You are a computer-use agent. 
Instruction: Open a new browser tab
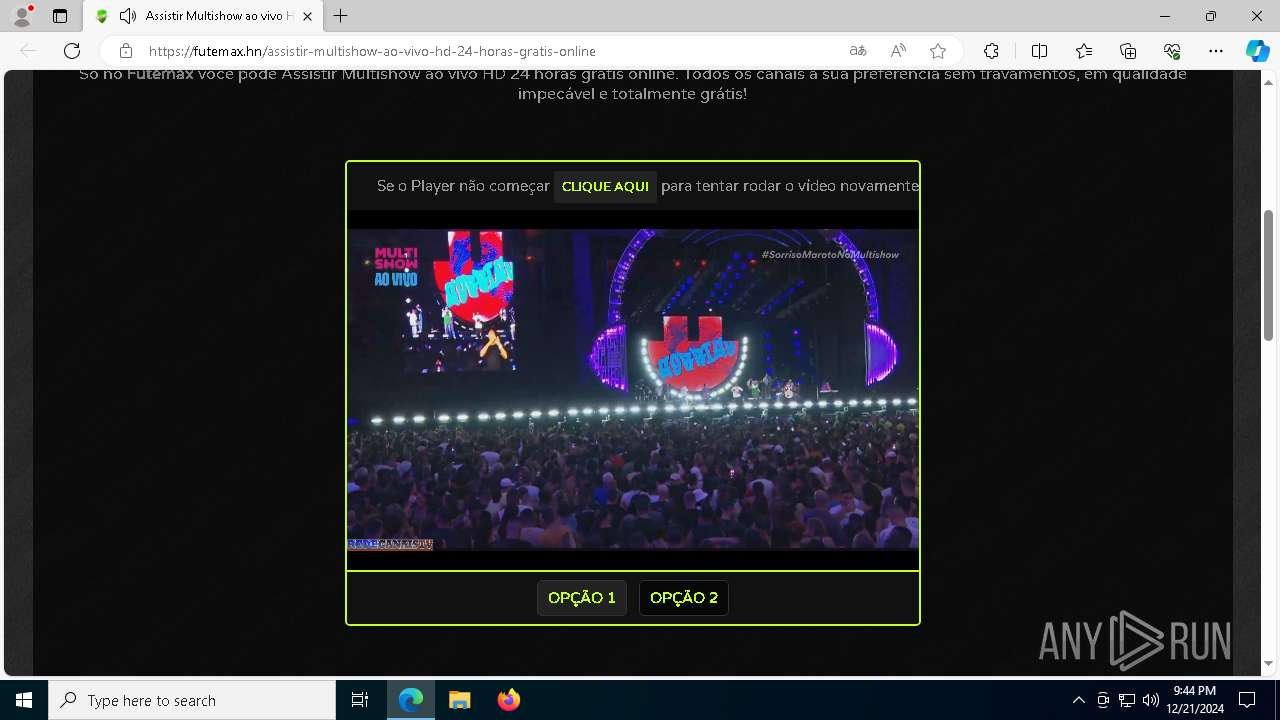tap(341, 16)
